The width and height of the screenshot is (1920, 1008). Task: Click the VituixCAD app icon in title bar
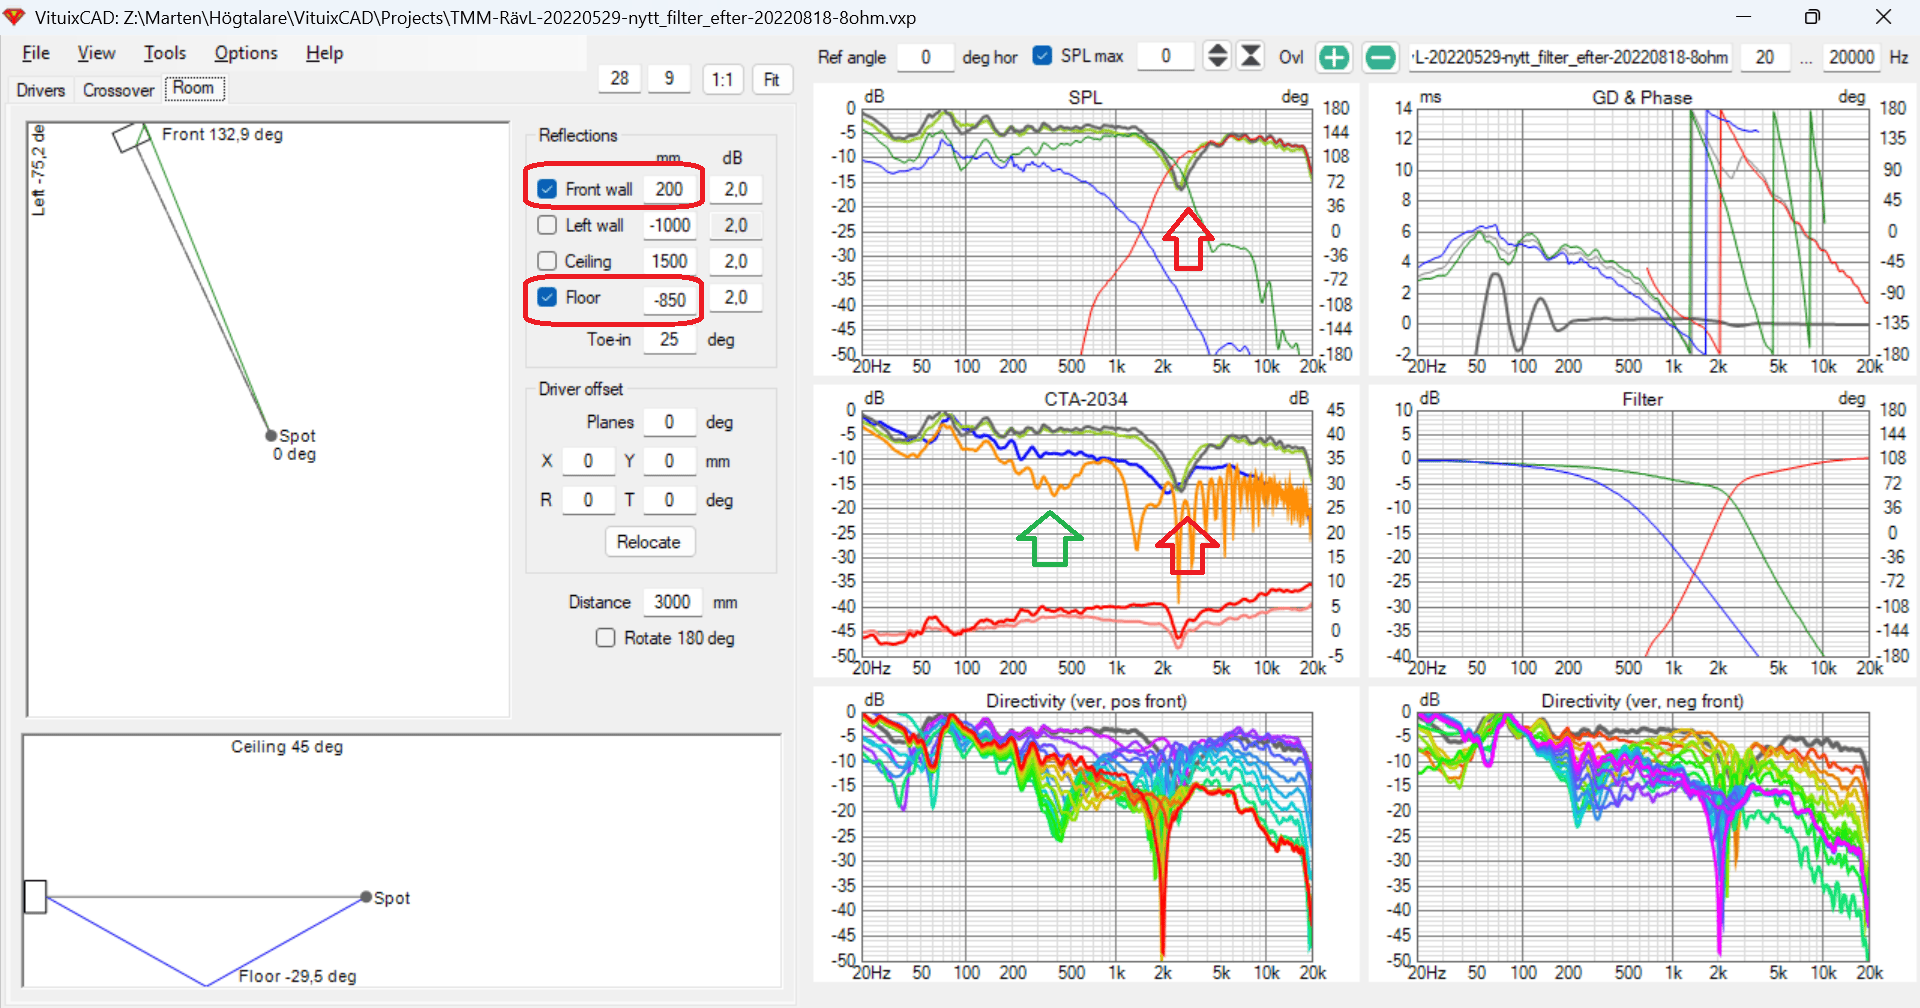pyautogui.click(x=14, y=17)
